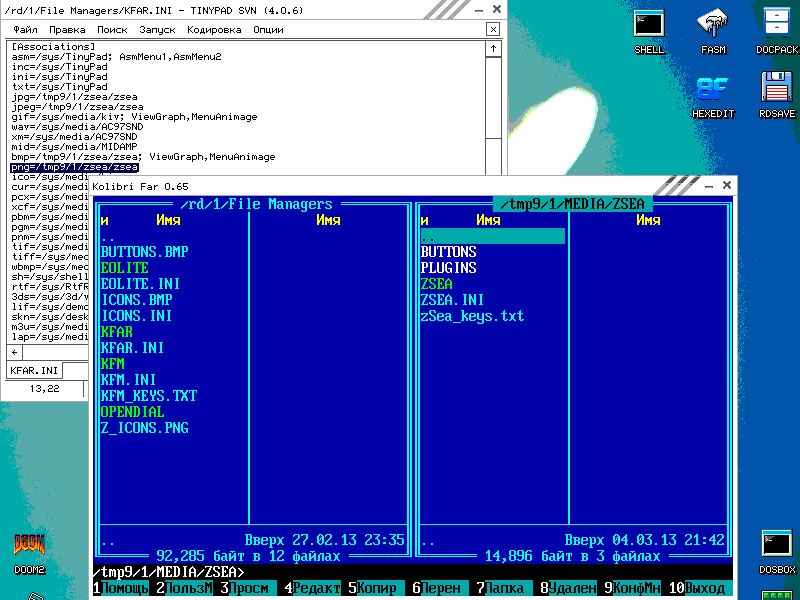Open the Поиск menu
Screen dimensions: 800x600
pyautogui.click(x=112, y=29)
